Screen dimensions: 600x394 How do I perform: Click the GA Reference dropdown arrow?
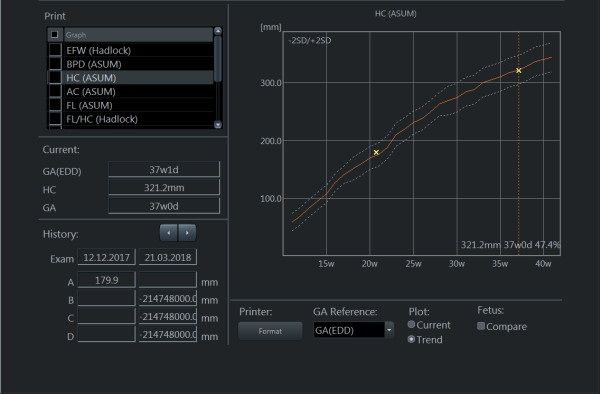pos(389,330)
